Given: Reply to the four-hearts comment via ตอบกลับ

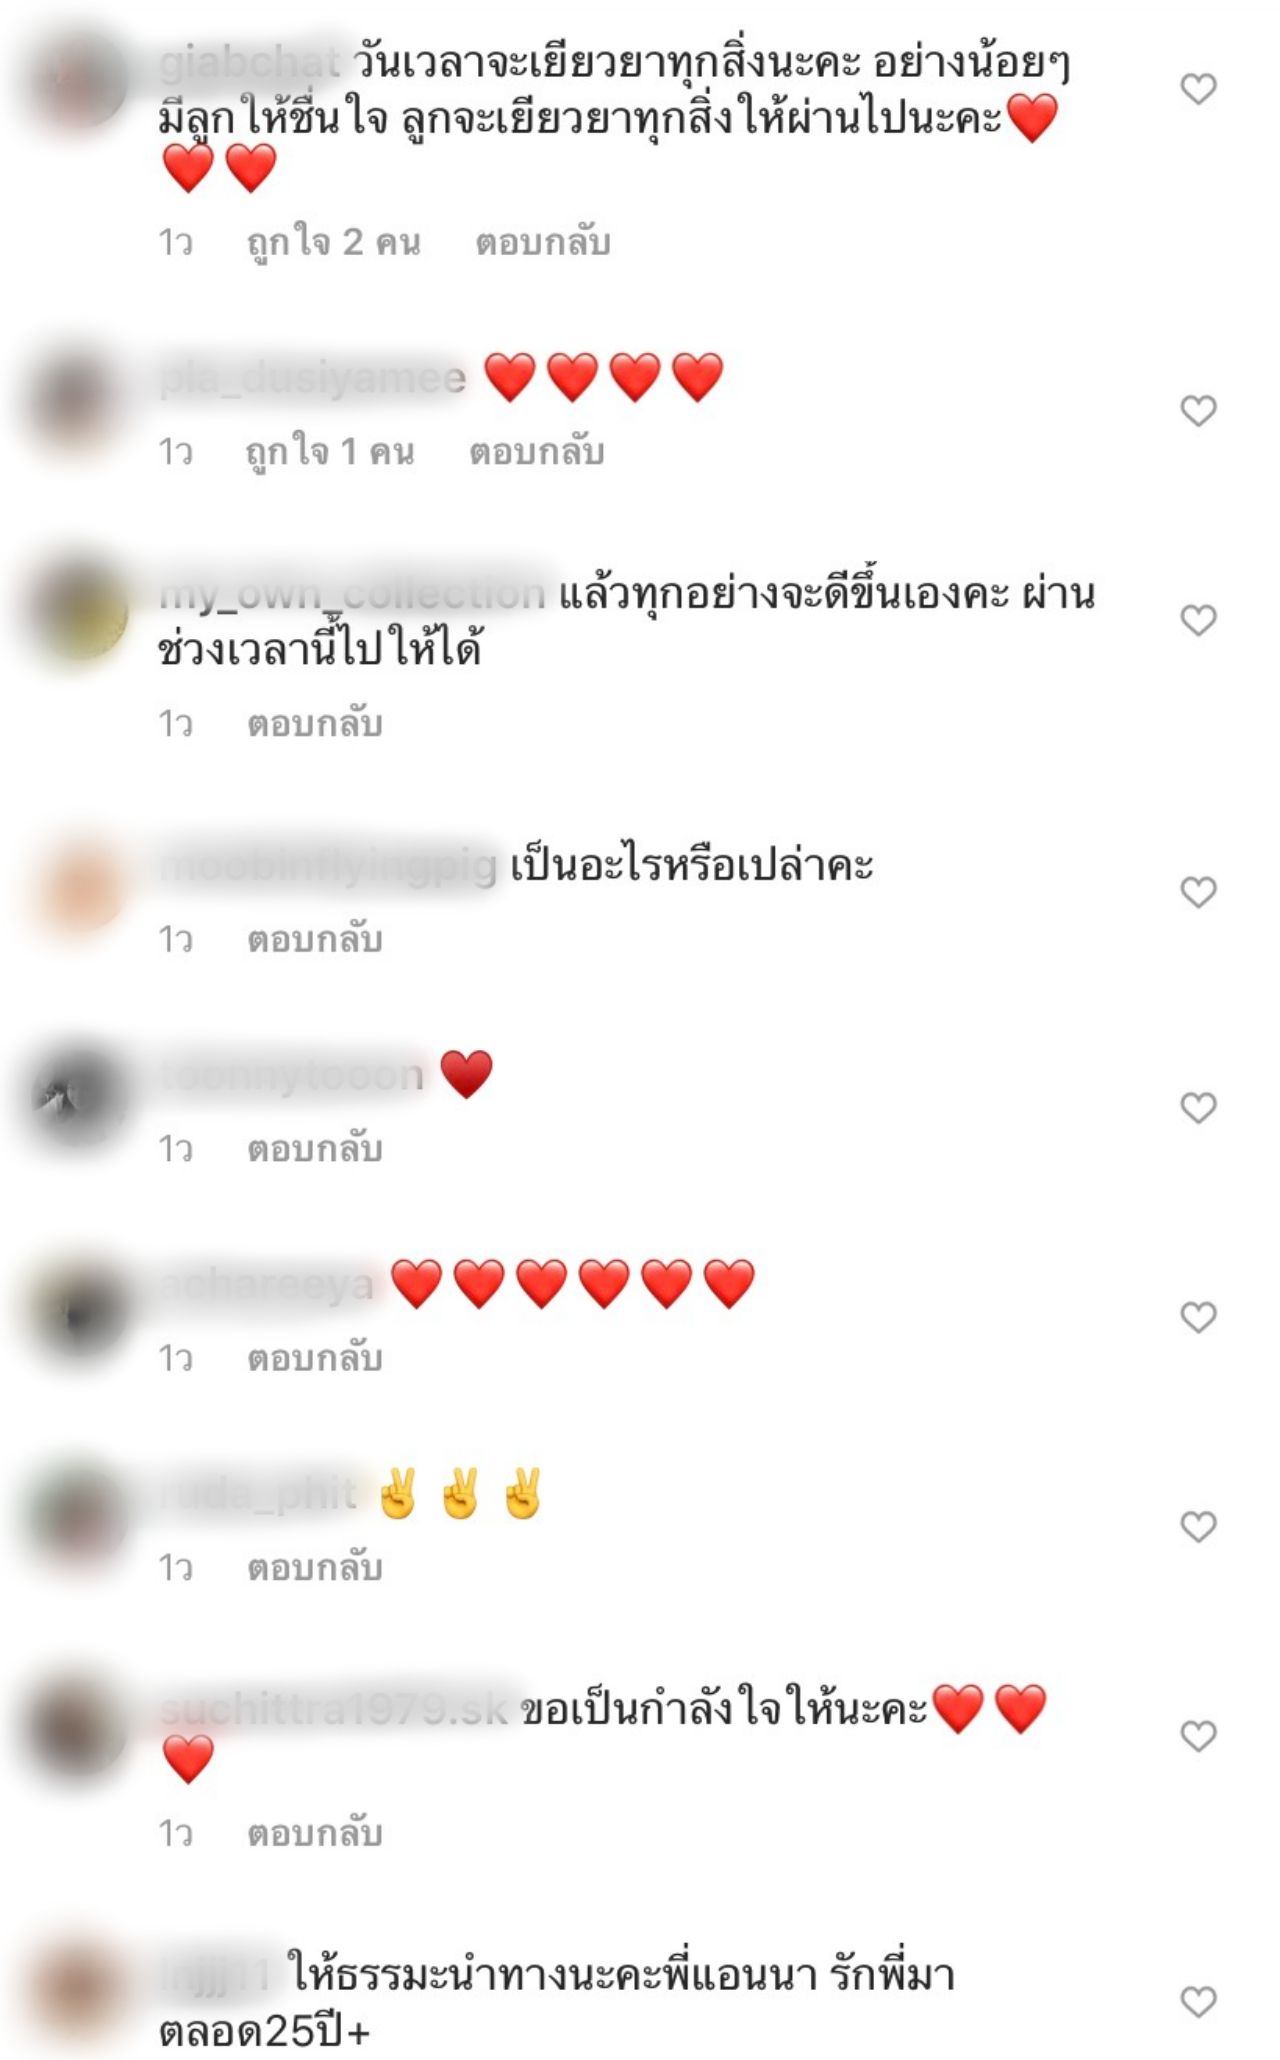Looking at the screenshot, I should tap(537, 452).
